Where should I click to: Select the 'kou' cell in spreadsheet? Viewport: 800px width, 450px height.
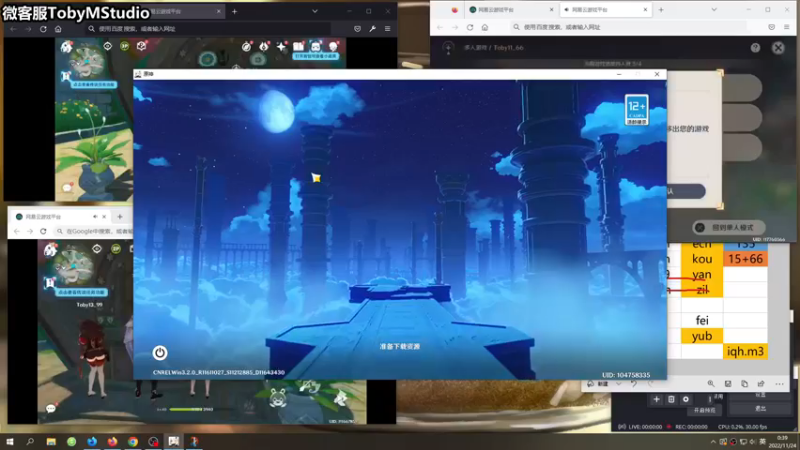[702, 259]
